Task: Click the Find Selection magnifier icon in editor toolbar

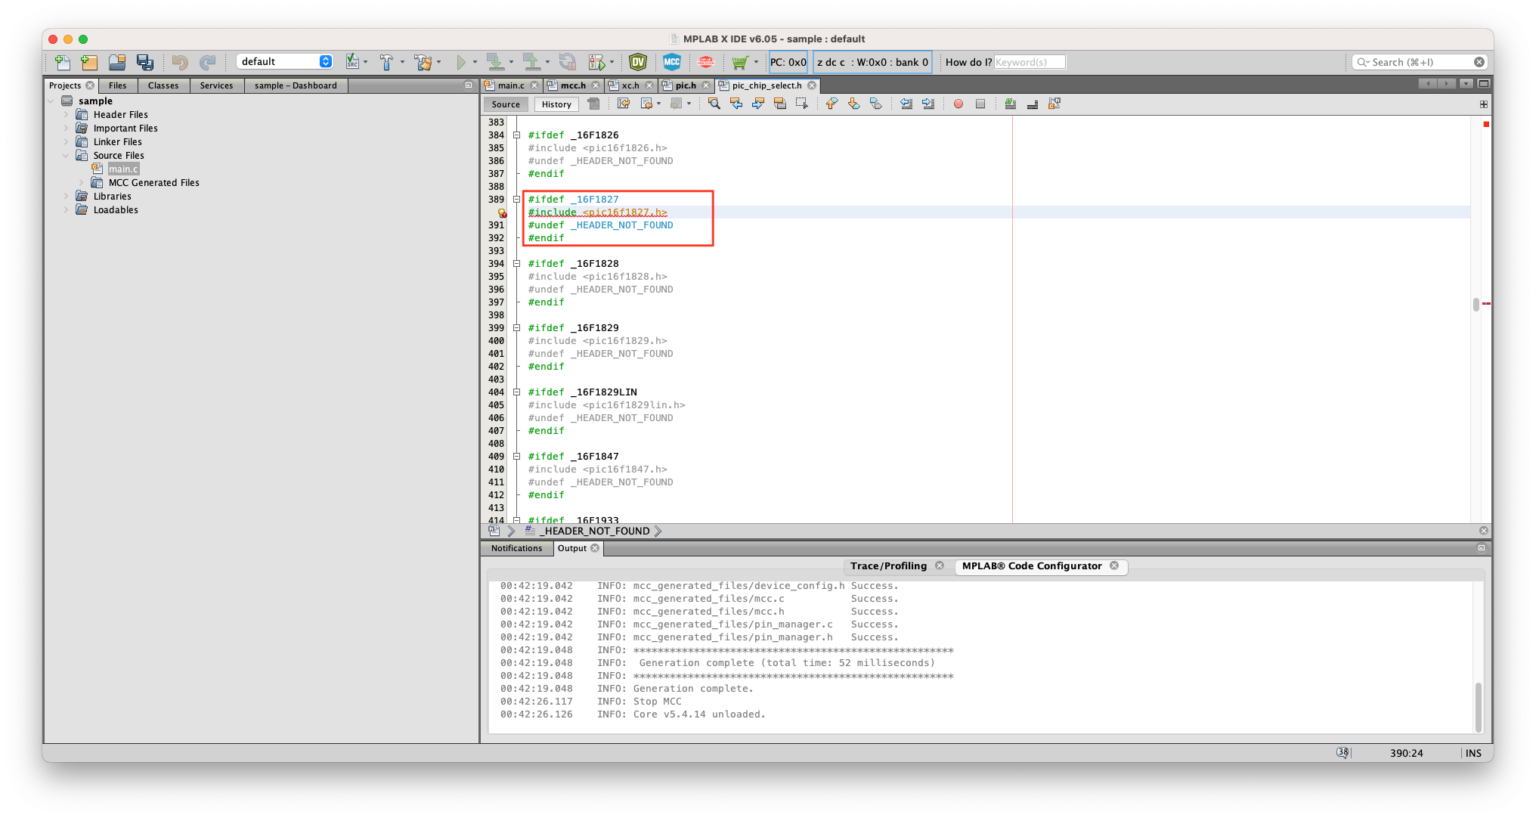Action: tap(714, 104)
